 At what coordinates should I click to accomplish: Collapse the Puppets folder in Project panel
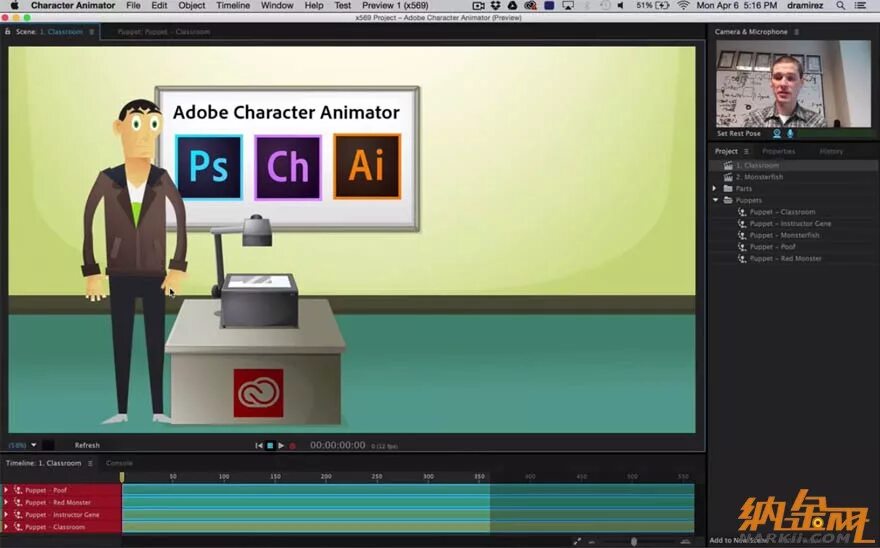(x=715, y=200)
